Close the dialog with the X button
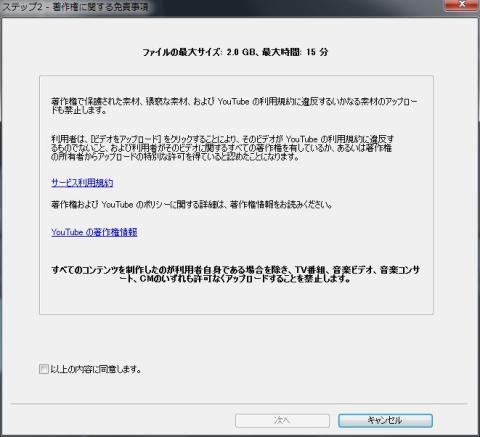The width and height of the screenshot is (480, 437). click(x=462, y=5)
